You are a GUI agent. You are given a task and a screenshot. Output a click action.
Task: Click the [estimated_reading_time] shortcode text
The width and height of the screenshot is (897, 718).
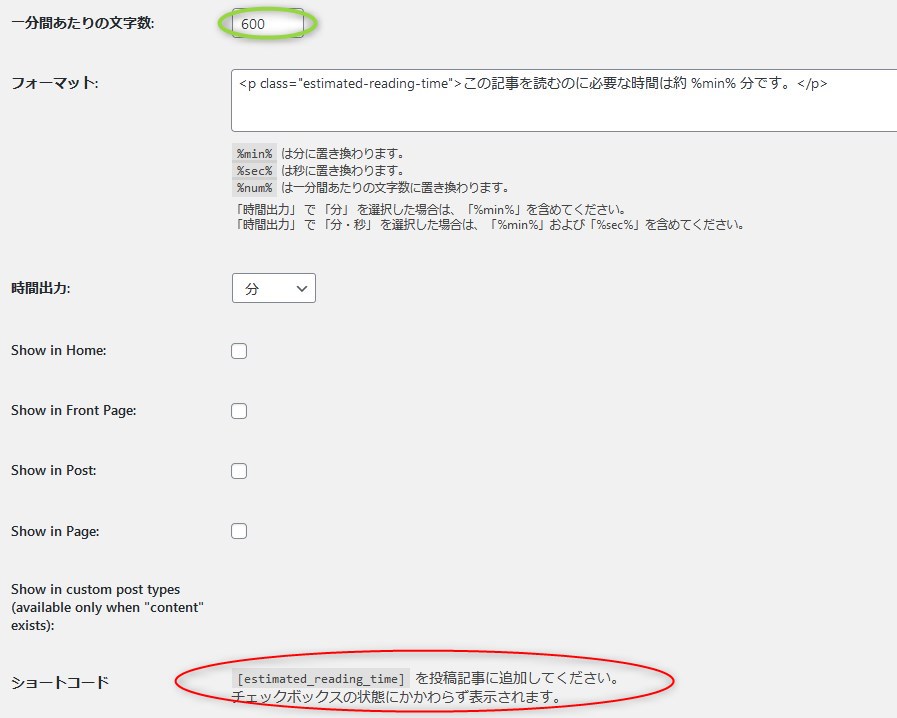click(321, 679)
